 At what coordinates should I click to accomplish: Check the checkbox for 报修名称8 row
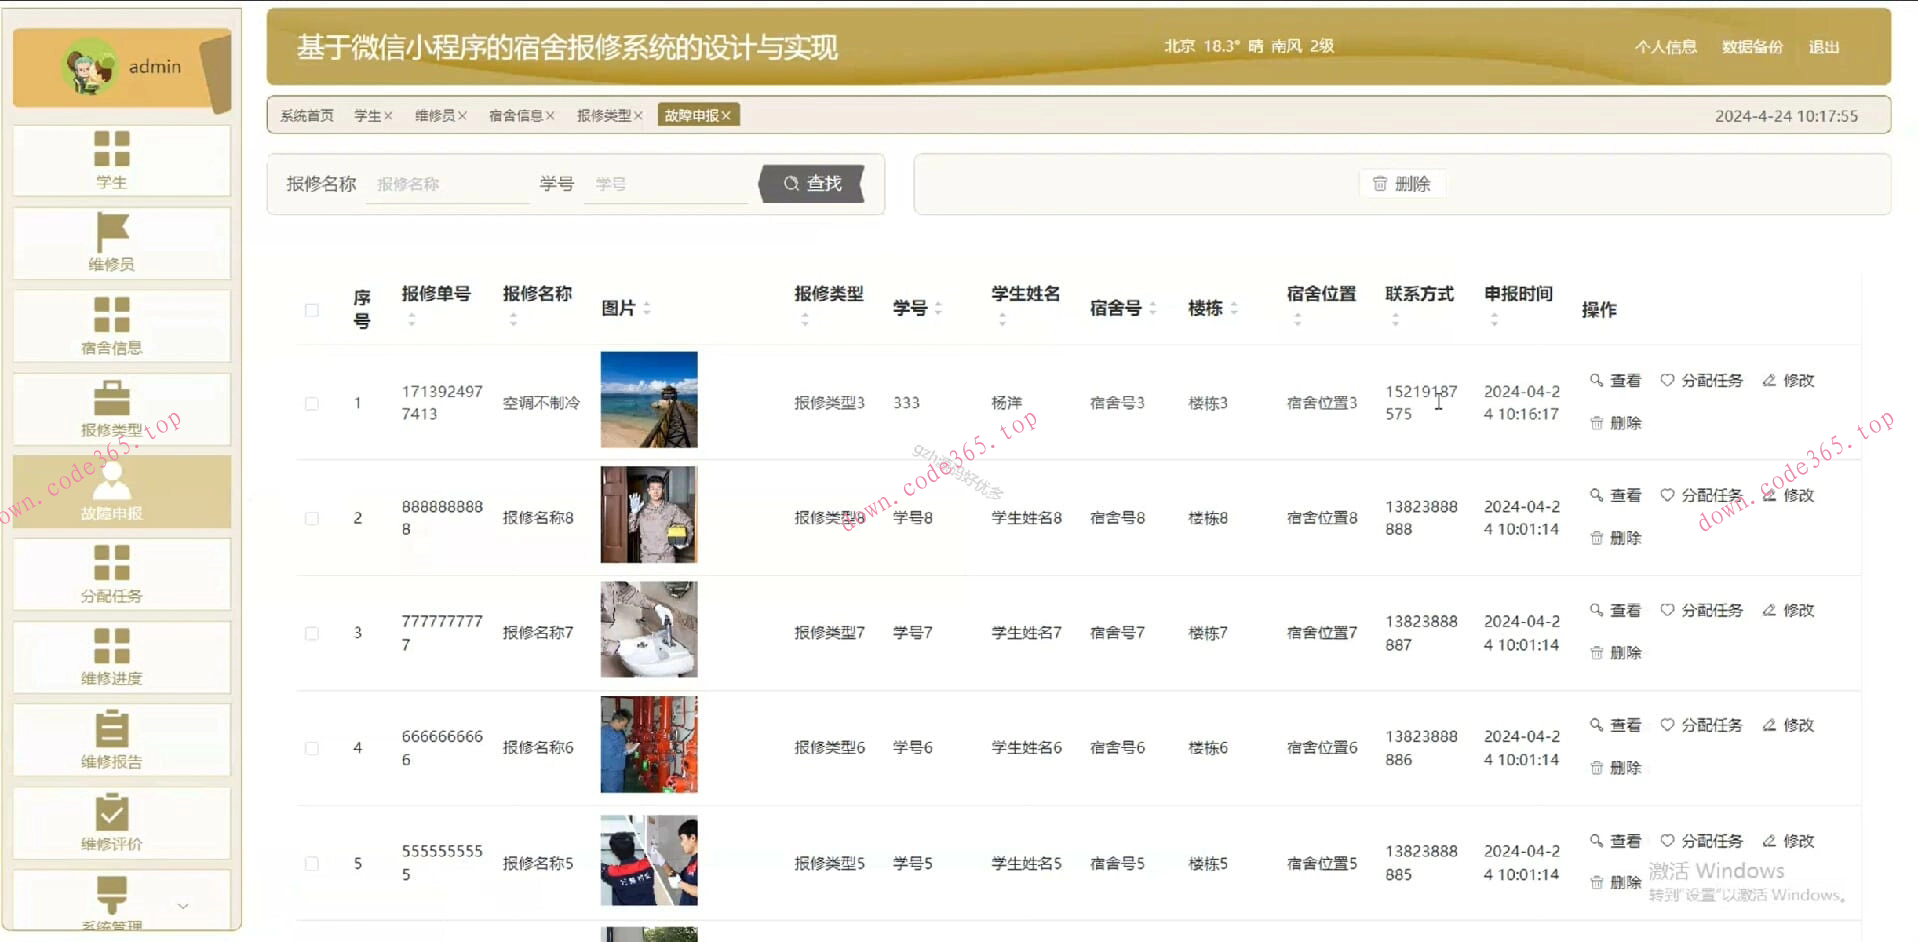coord(311,518)
